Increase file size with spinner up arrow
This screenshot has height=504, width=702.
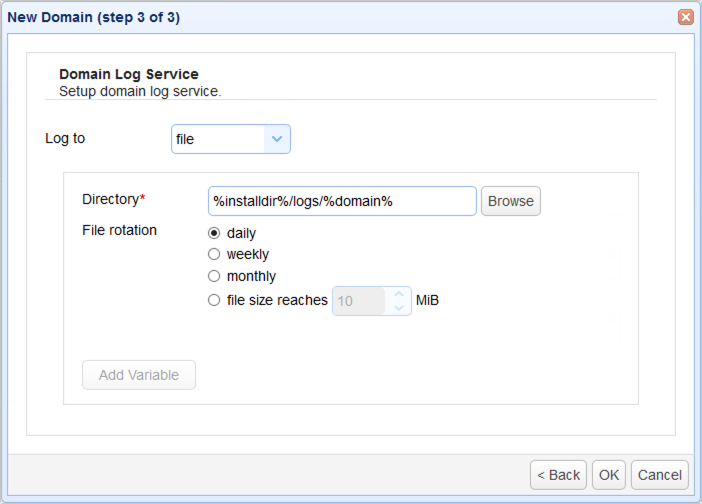[x=399, y=294]
